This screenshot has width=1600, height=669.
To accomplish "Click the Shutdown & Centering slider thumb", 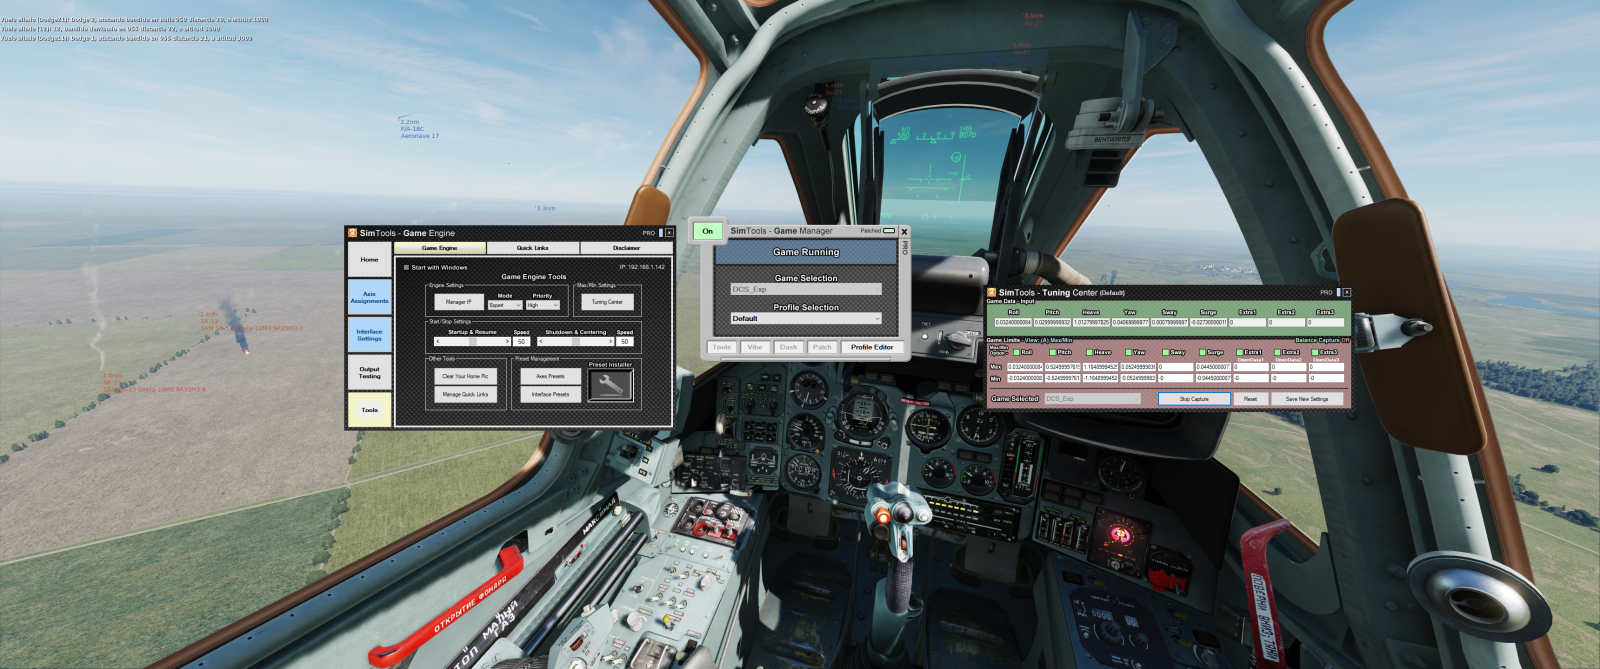I will point(576,342).
